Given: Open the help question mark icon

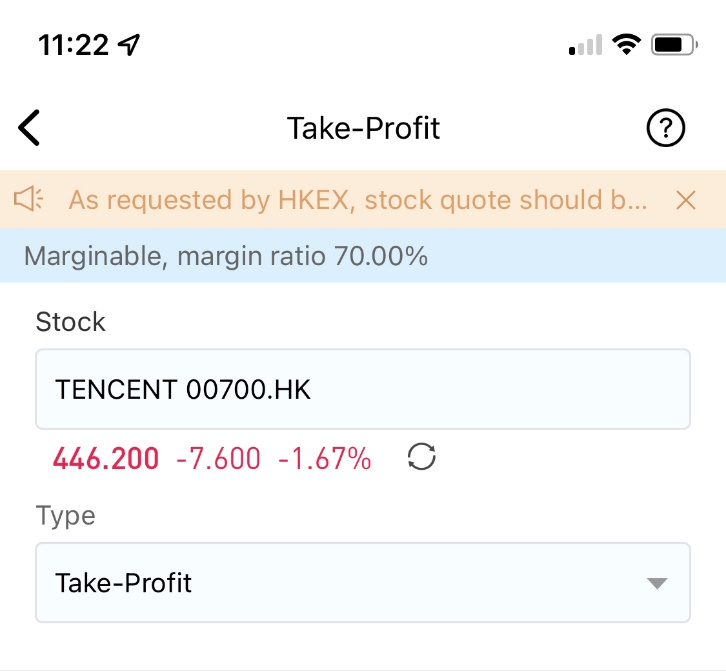Looking at the screenshot, I should click(x=665, y=128).
